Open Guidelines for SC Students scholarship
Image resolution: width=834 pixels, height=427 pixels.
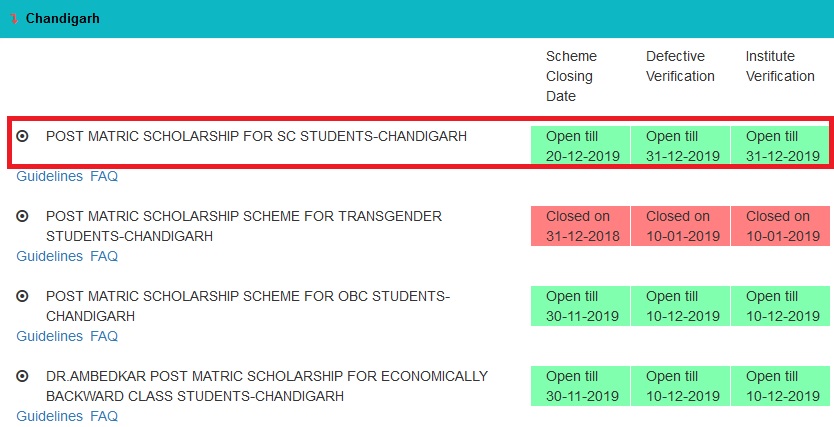pos(49,176)
